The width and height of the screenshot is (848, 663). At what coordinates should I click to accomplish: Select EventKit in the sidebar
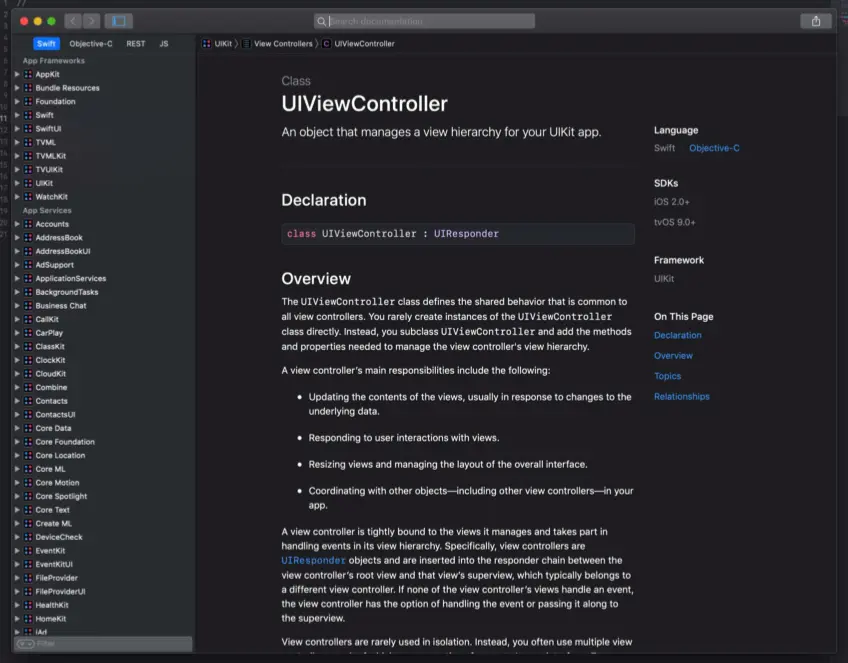(x=50, y=551)
